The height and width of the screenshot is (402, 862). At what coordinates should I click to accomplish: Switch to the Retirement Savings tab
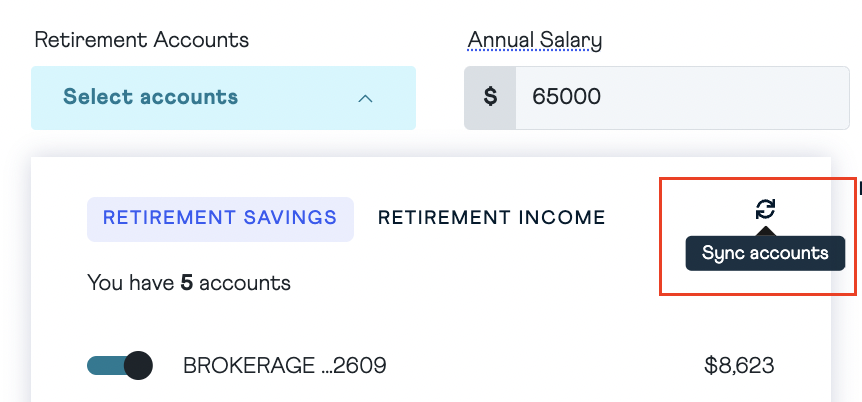(x=220, y=218)
